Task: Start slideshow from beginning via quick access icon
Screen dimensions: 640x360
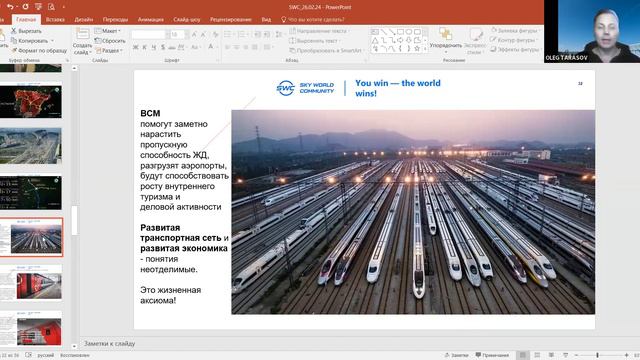Action: tap(38, 7)
